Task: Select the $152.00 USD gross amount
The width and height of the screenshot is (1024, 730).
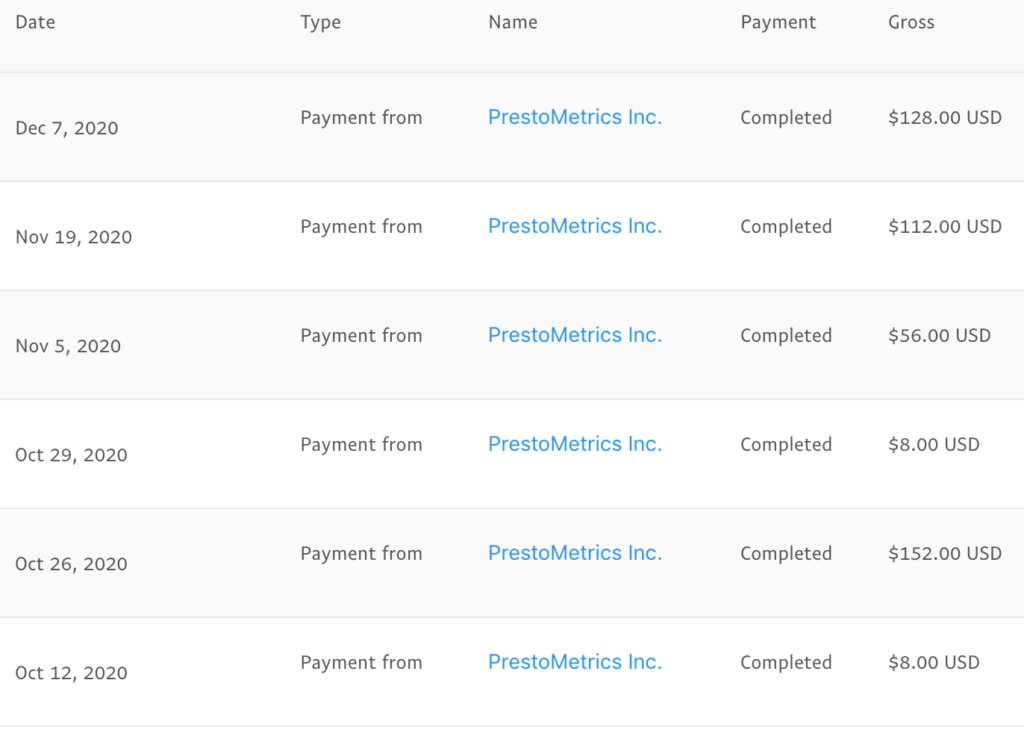Action: (945, 554)
